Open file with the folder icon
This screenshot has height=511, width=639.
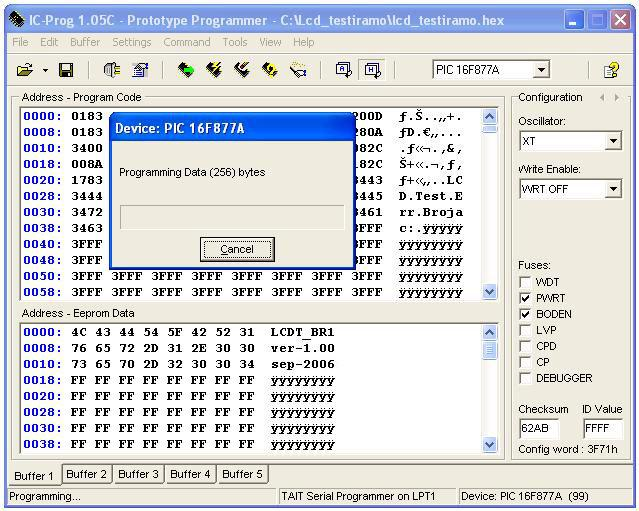coord(25,70)
